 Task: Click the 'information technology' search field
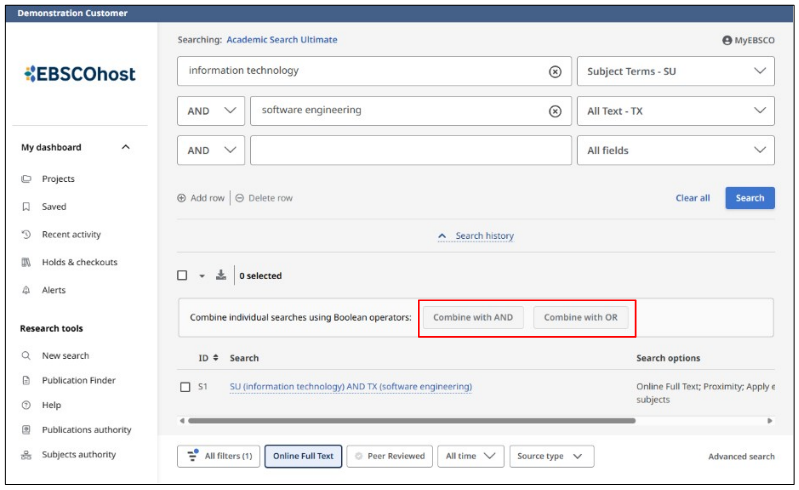(375, 71)
